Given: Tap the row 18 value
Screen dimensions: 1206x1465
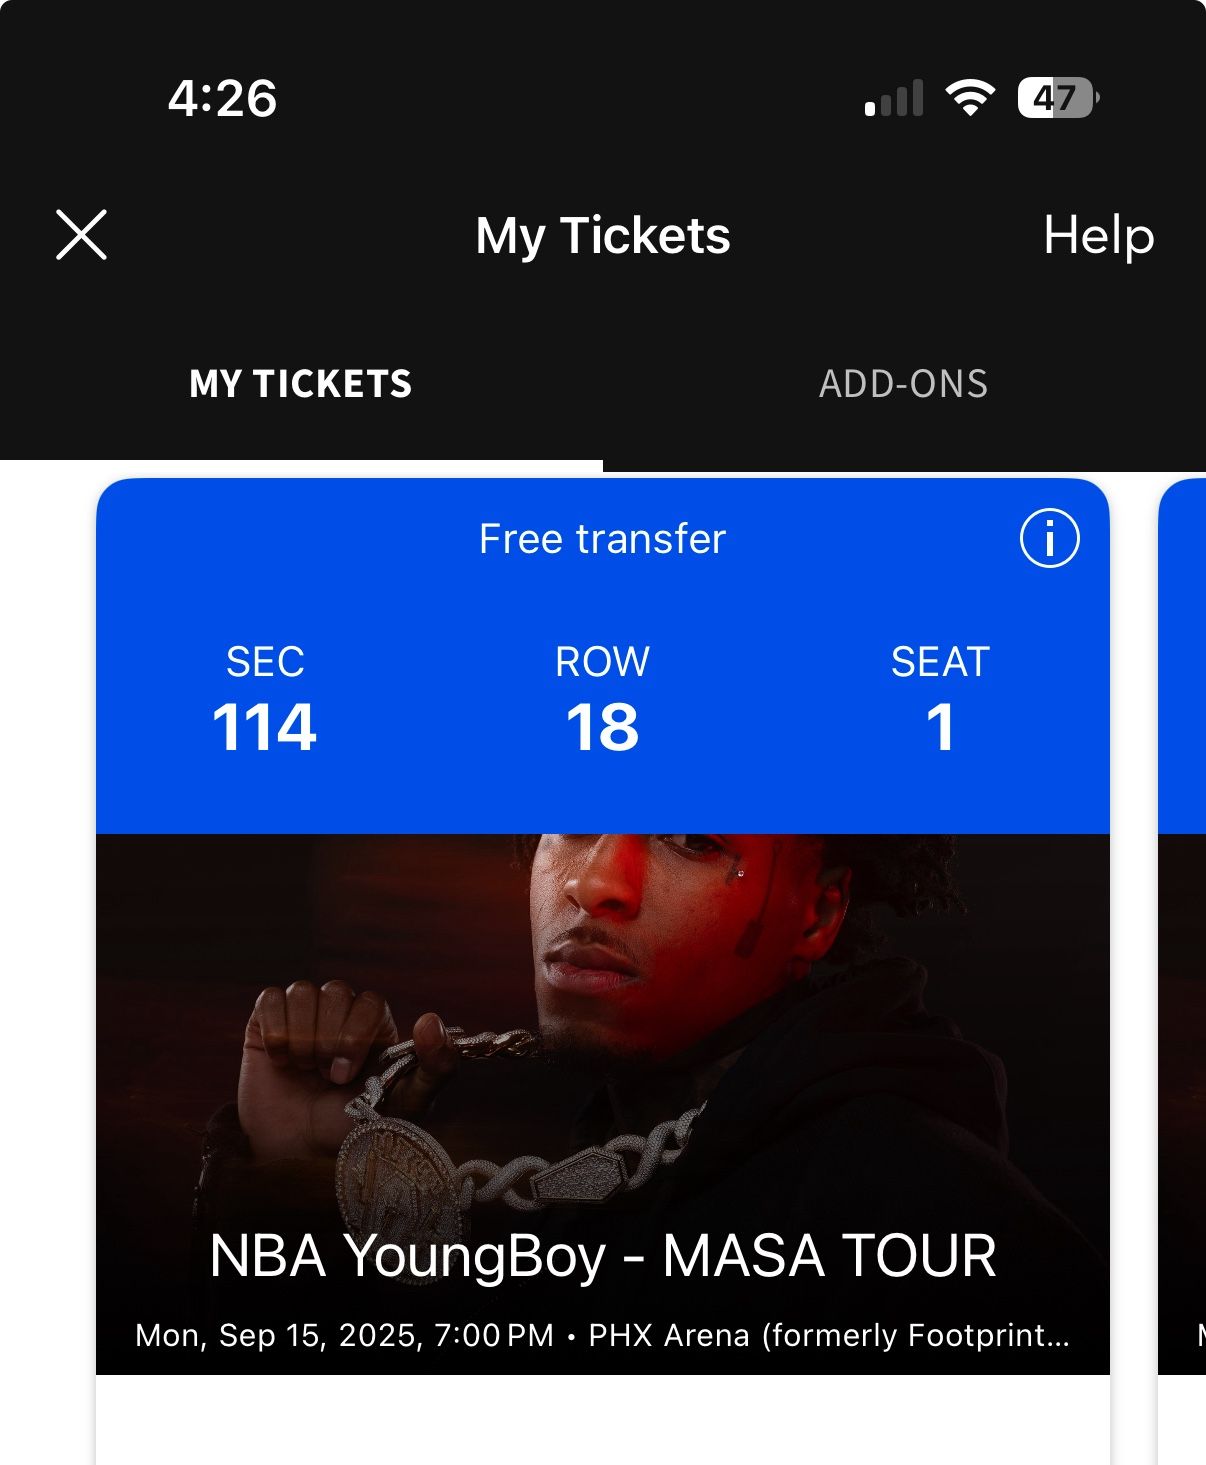Looking at the screenshot, I should (602, 727).
